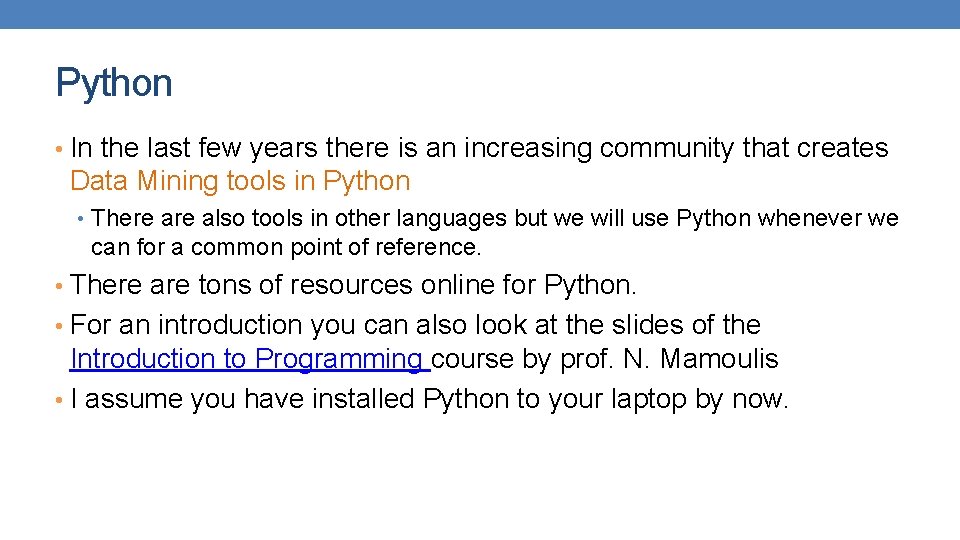Screen dimensions: 960x540
Task: Click the slide title "Python"
Action: coord(114,83)
